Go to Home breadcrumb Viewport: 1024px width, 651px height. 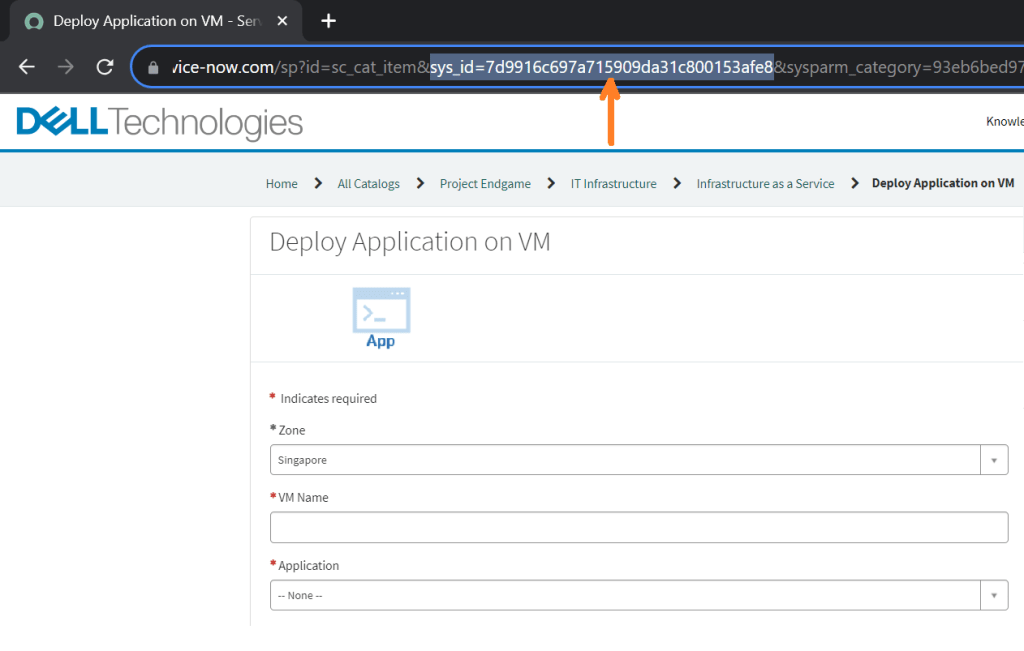(x=281, y=184)
